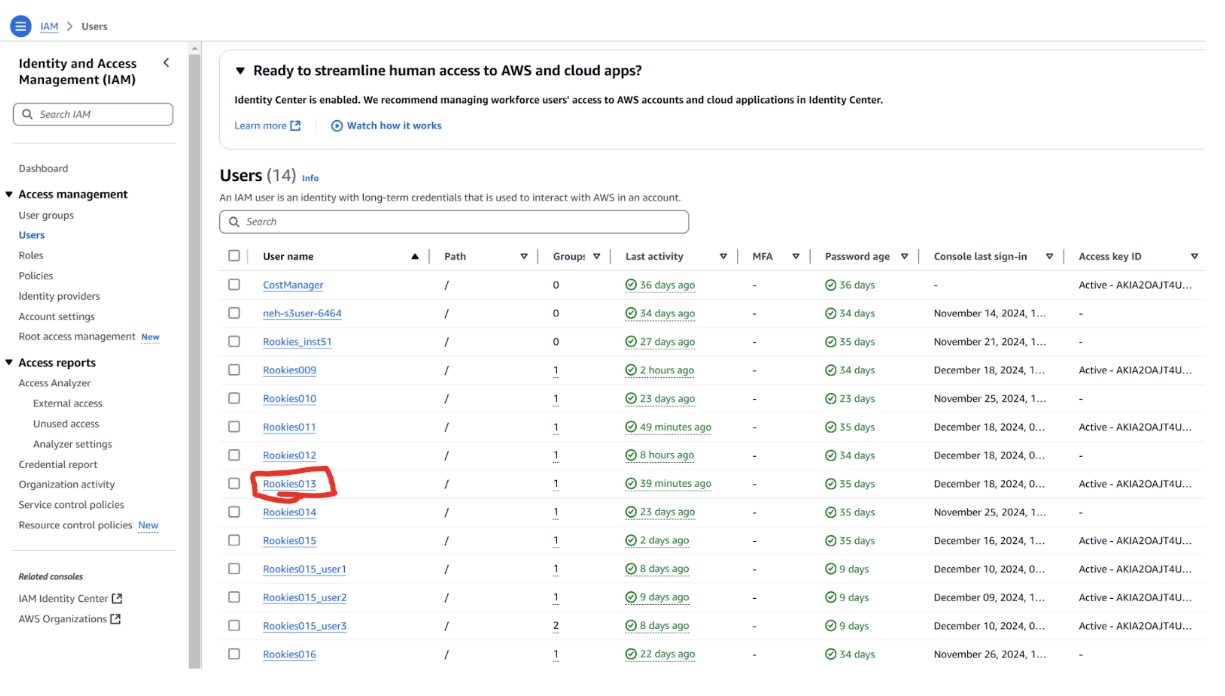Image resolution: width=1225 pixels, height=696 pixels.
Task: Open Account settings in the sidebar
Action: point(56,316)
